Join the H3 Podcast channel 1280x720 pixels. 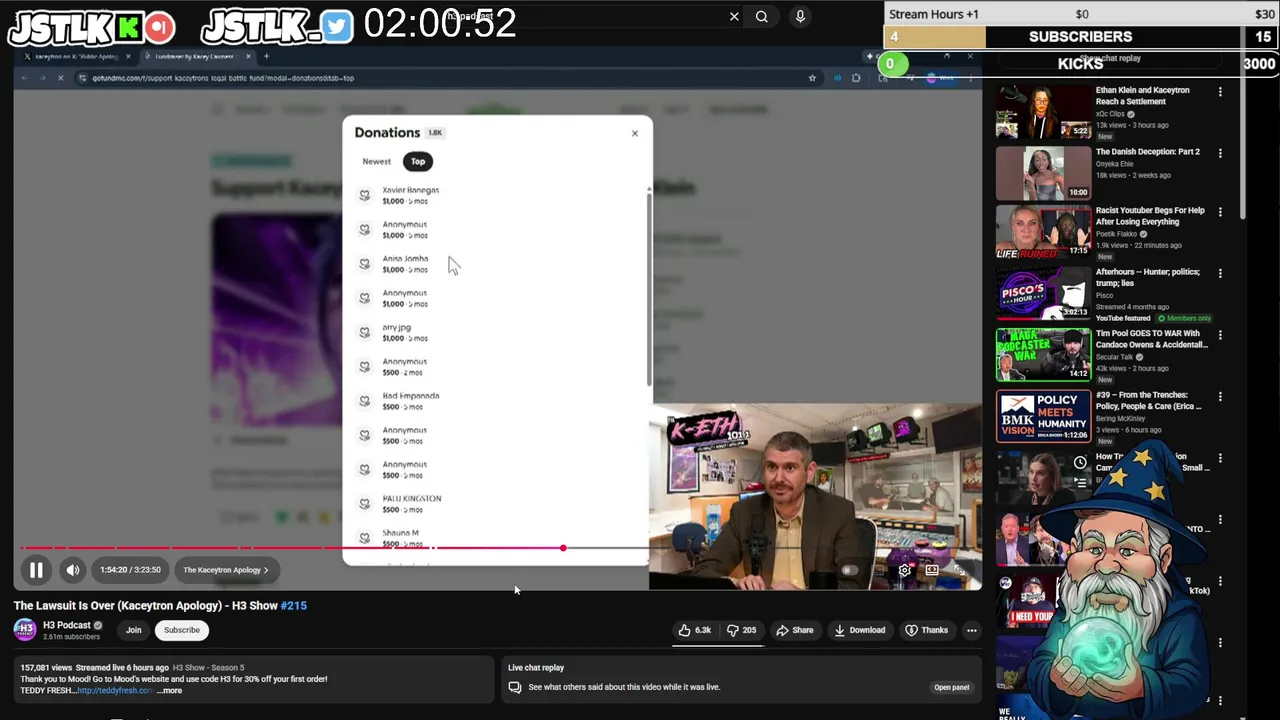133,630
